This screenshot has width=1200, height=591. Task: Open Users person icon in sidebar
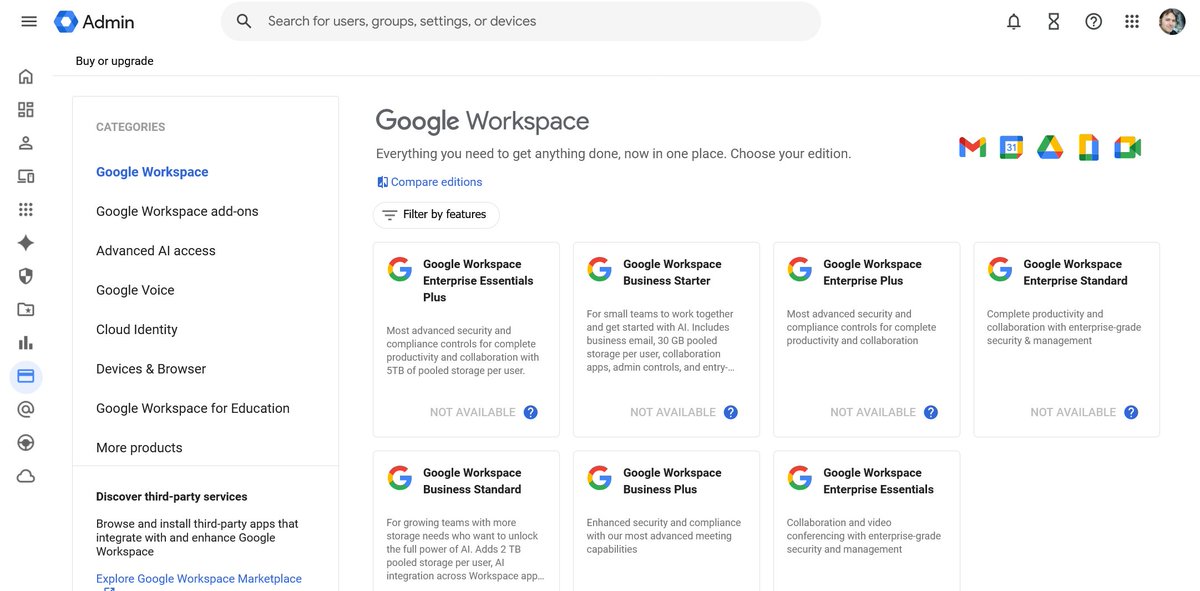pyautogui.click(x=26, y=143)
